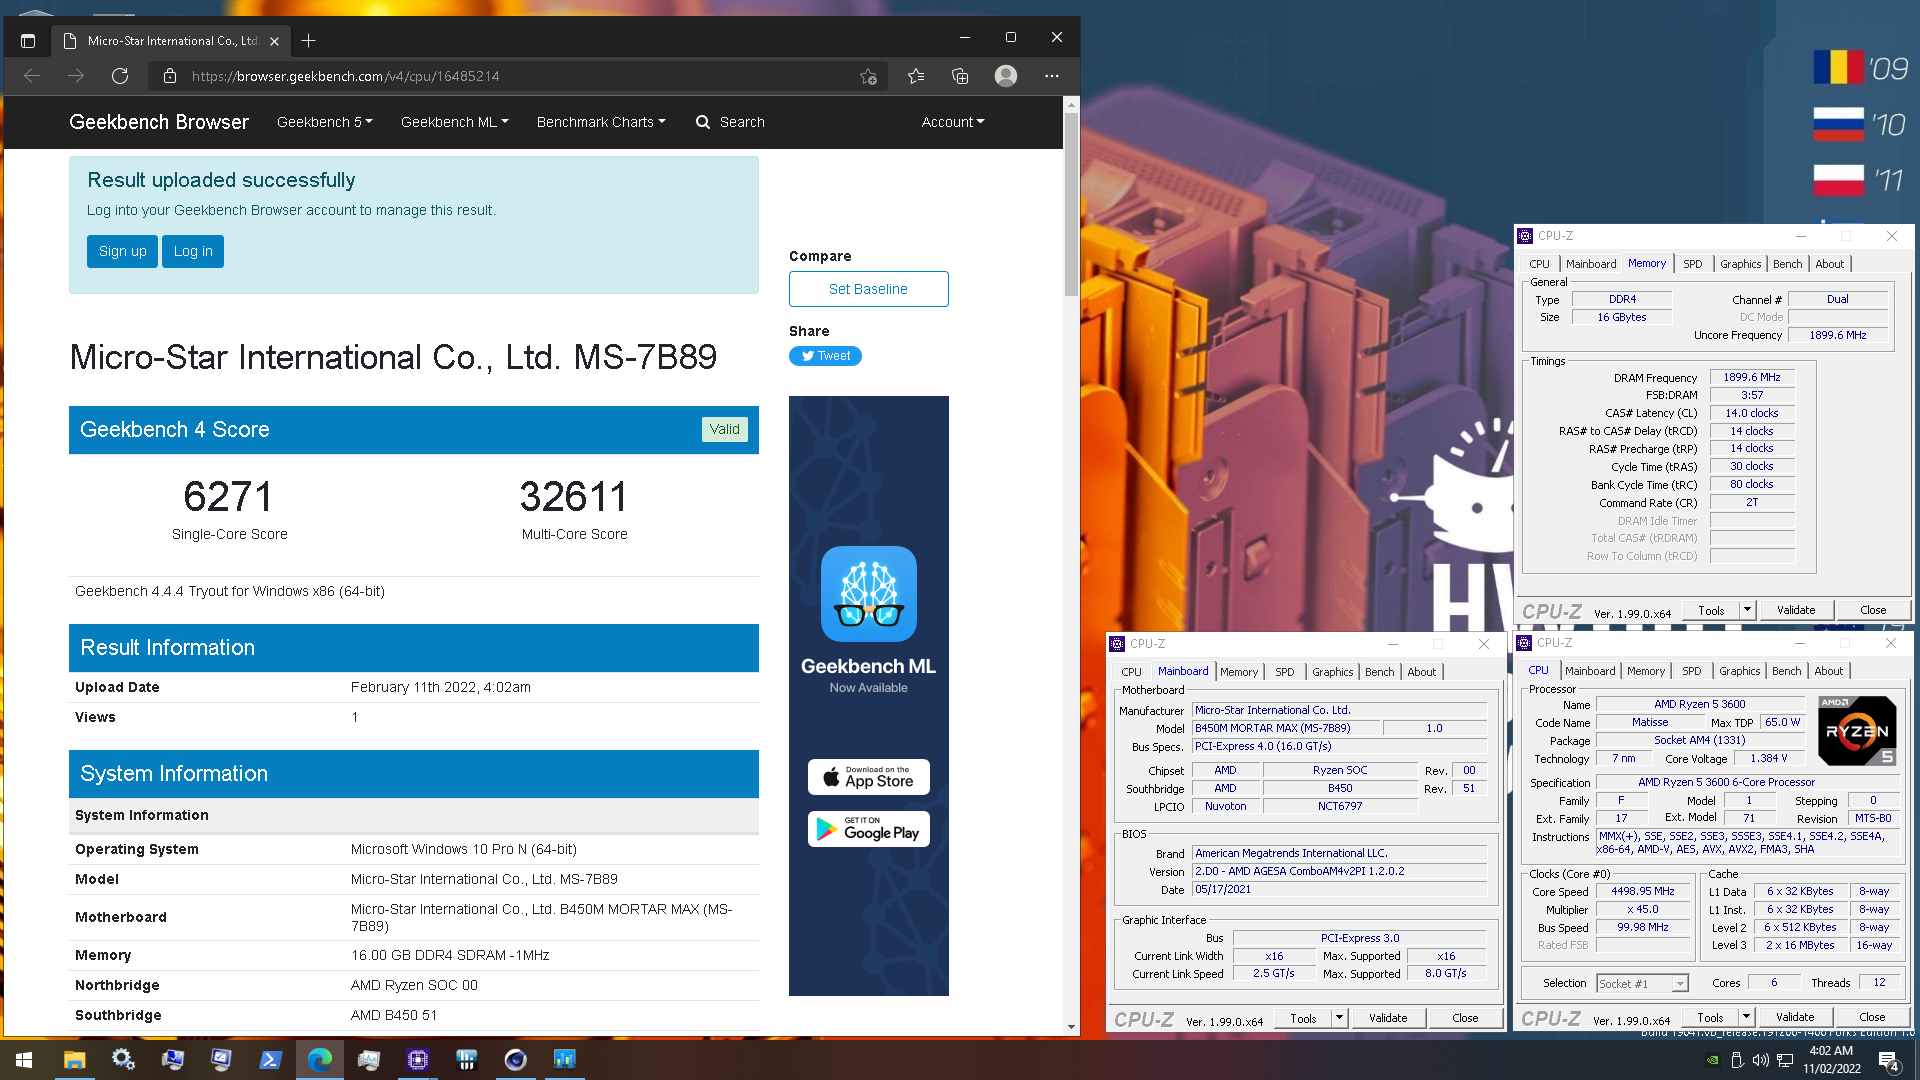The height and width of the screenshot is (1080, 1920).
Task: Click Validate in Mainboard CPU-Z window
Action: [x=1388, y=1018]
